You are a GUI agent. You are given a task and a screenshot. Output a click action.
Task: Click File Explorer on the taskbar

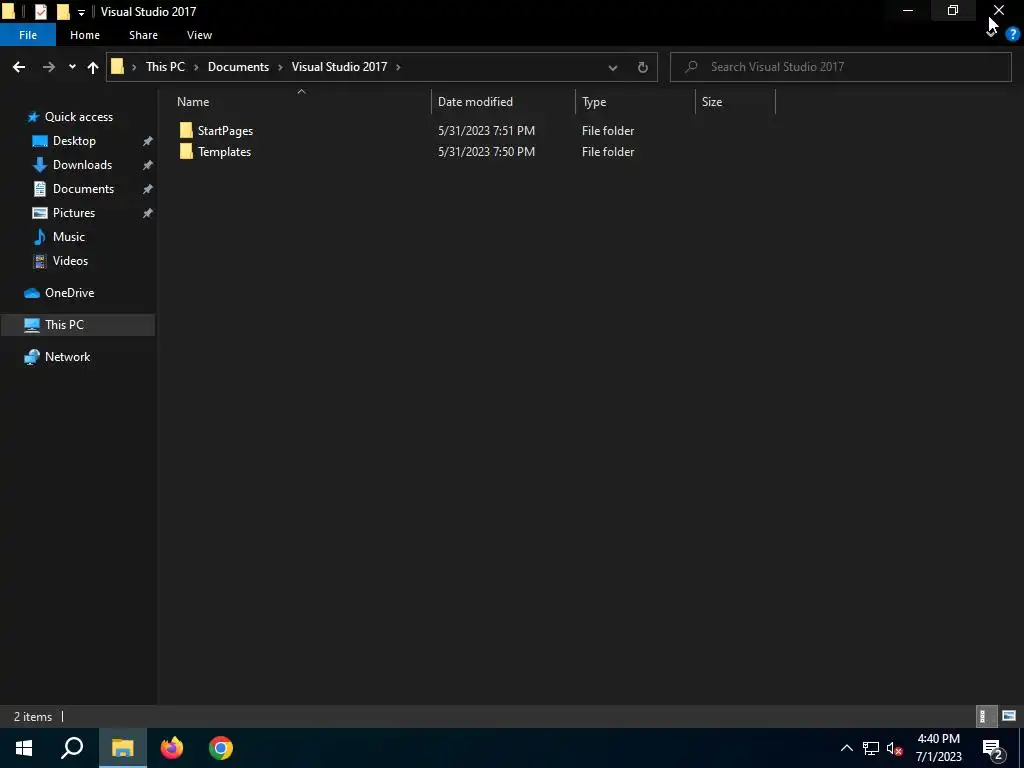(122, 748)
